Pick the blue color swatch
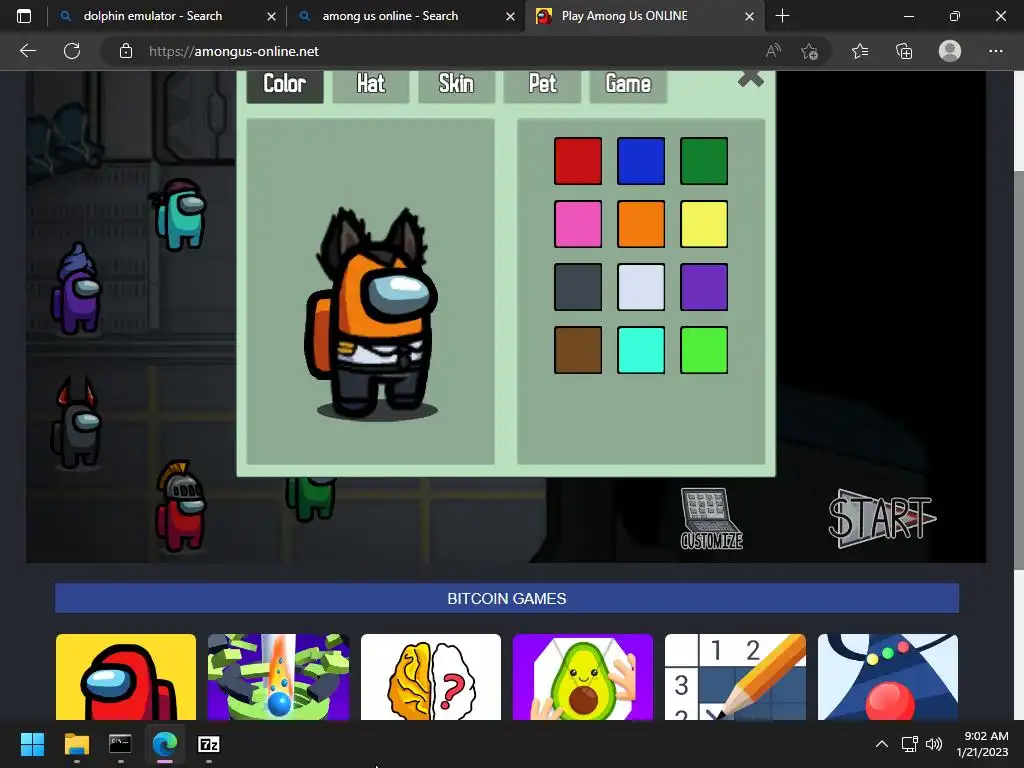 click(641, 161)
